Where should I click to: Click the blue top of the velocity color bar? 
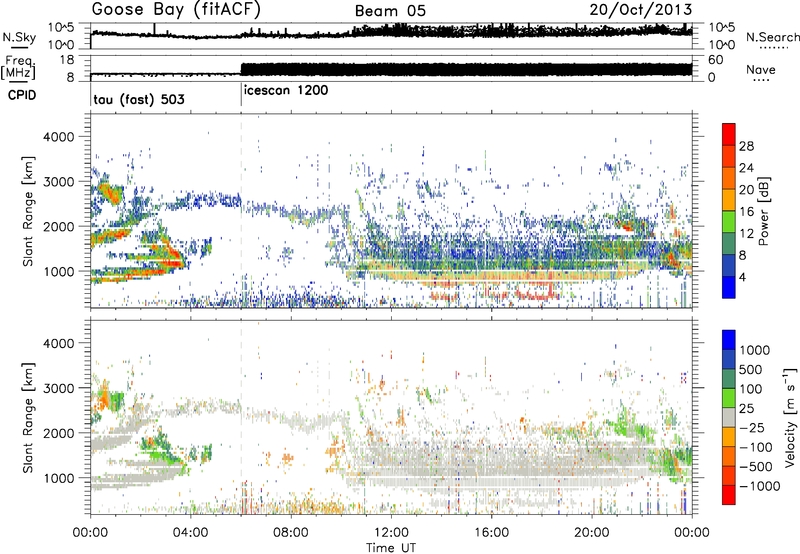729,339
